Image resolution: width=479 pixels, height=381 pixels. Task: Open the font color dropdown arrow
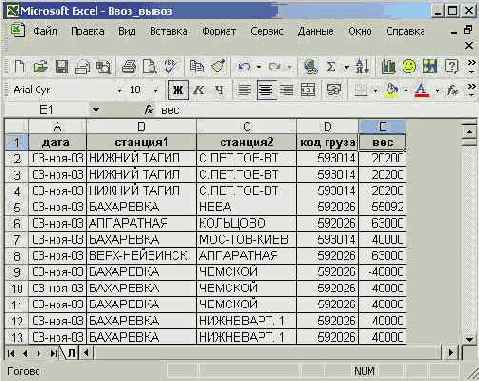(437, 91)
